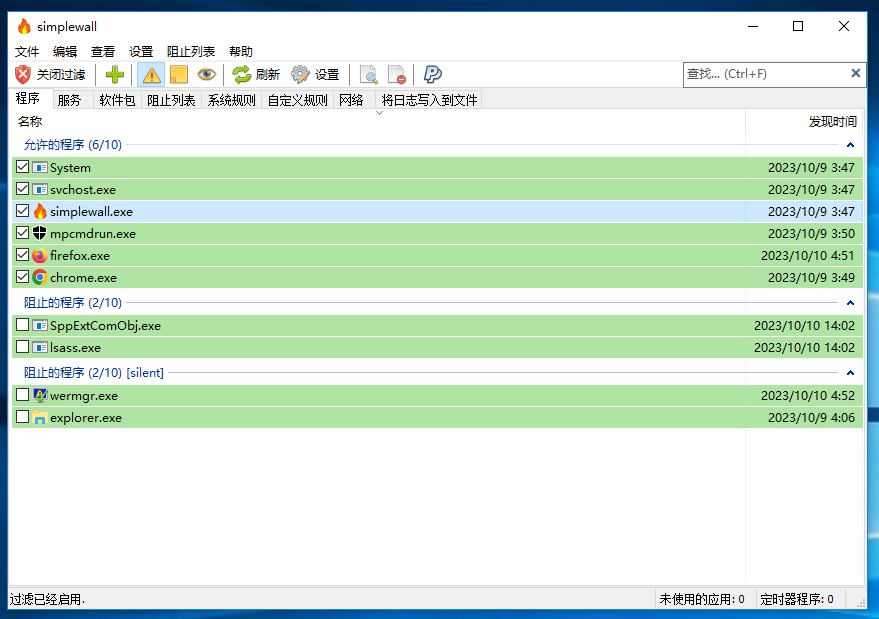Uncheck the chrome.exe checkbox

click(x=23, y=277)
